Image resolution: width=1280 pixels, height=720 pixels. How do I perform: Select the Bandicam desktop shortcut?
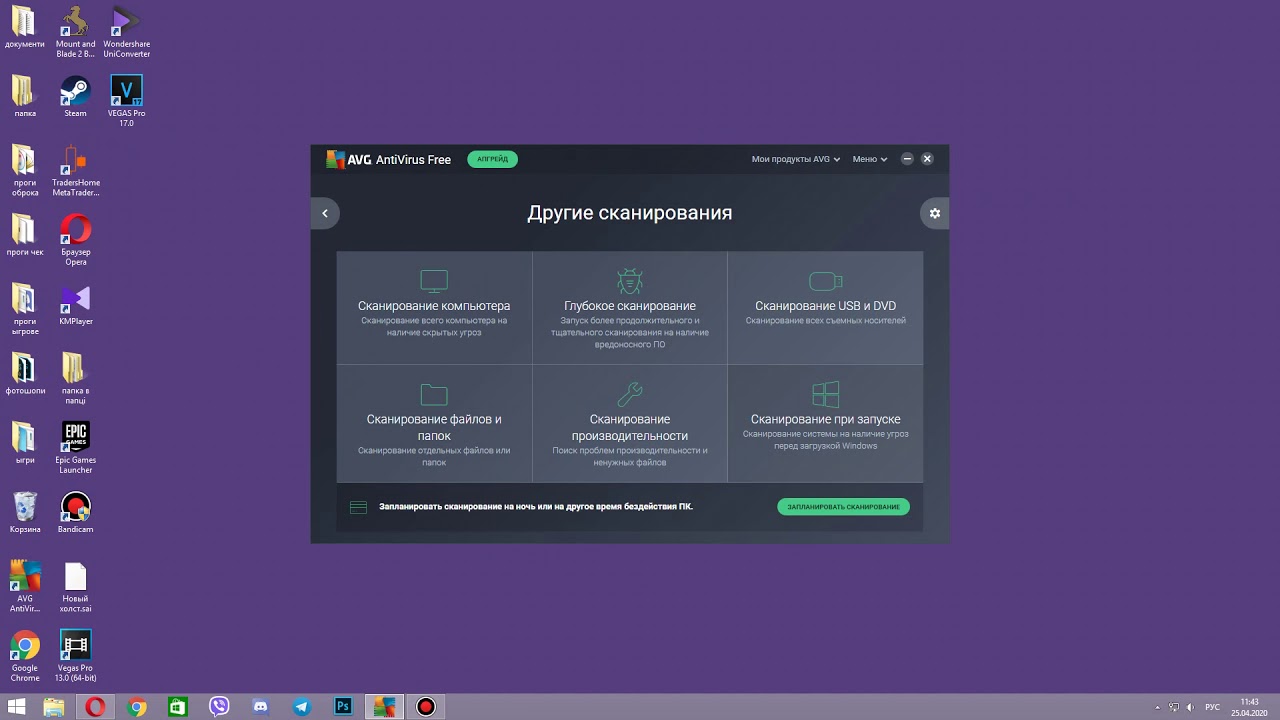[75, 512]
